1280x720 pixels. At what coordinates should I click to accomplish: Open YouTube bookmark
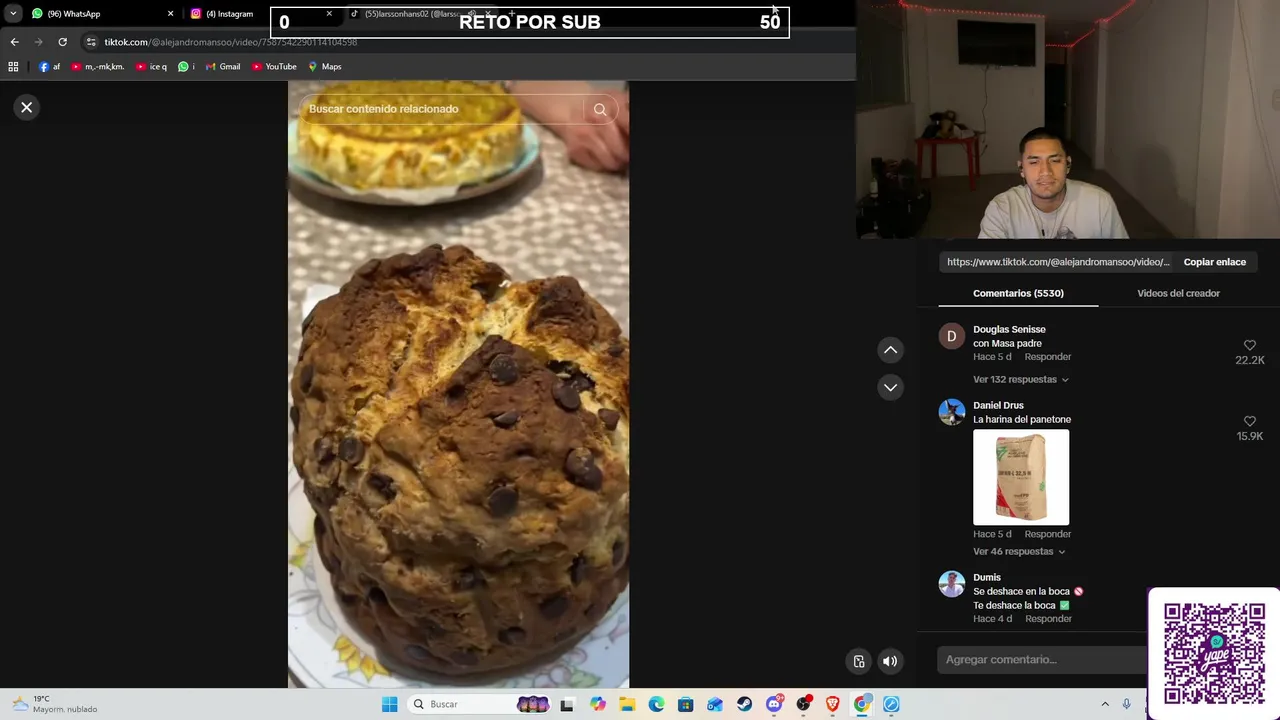(274, 67)
